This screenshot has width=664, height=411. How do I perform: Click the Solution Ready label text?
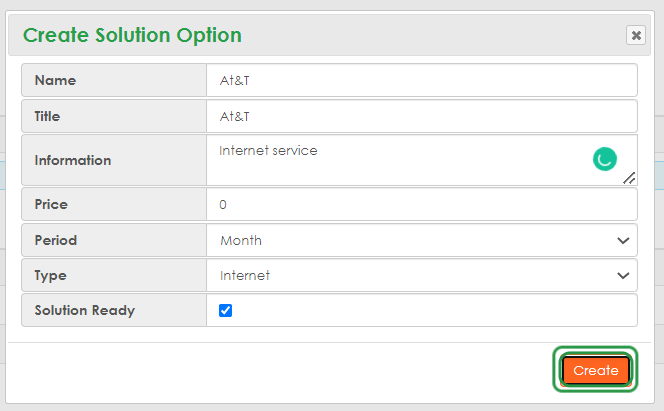[x=84, y=310]
